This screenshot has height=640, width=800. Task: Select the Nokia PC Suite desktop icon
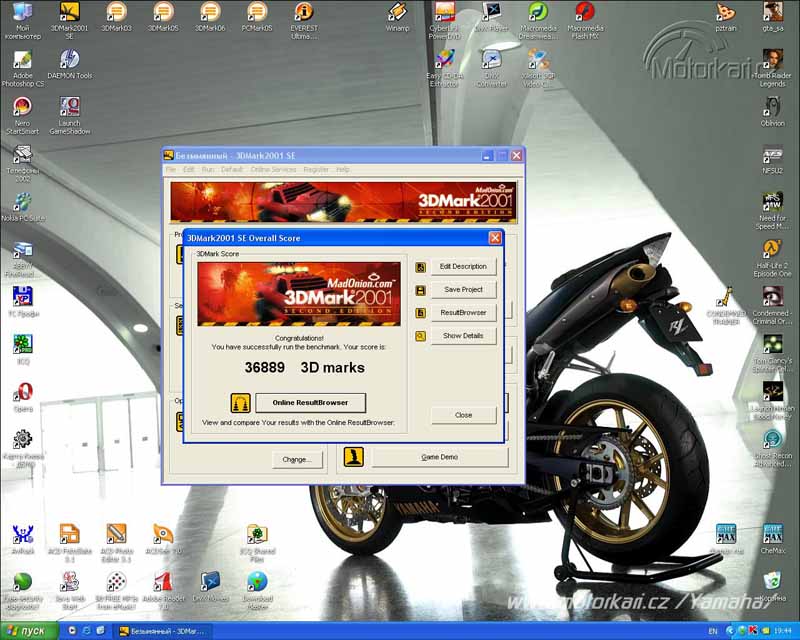(22, 207)
